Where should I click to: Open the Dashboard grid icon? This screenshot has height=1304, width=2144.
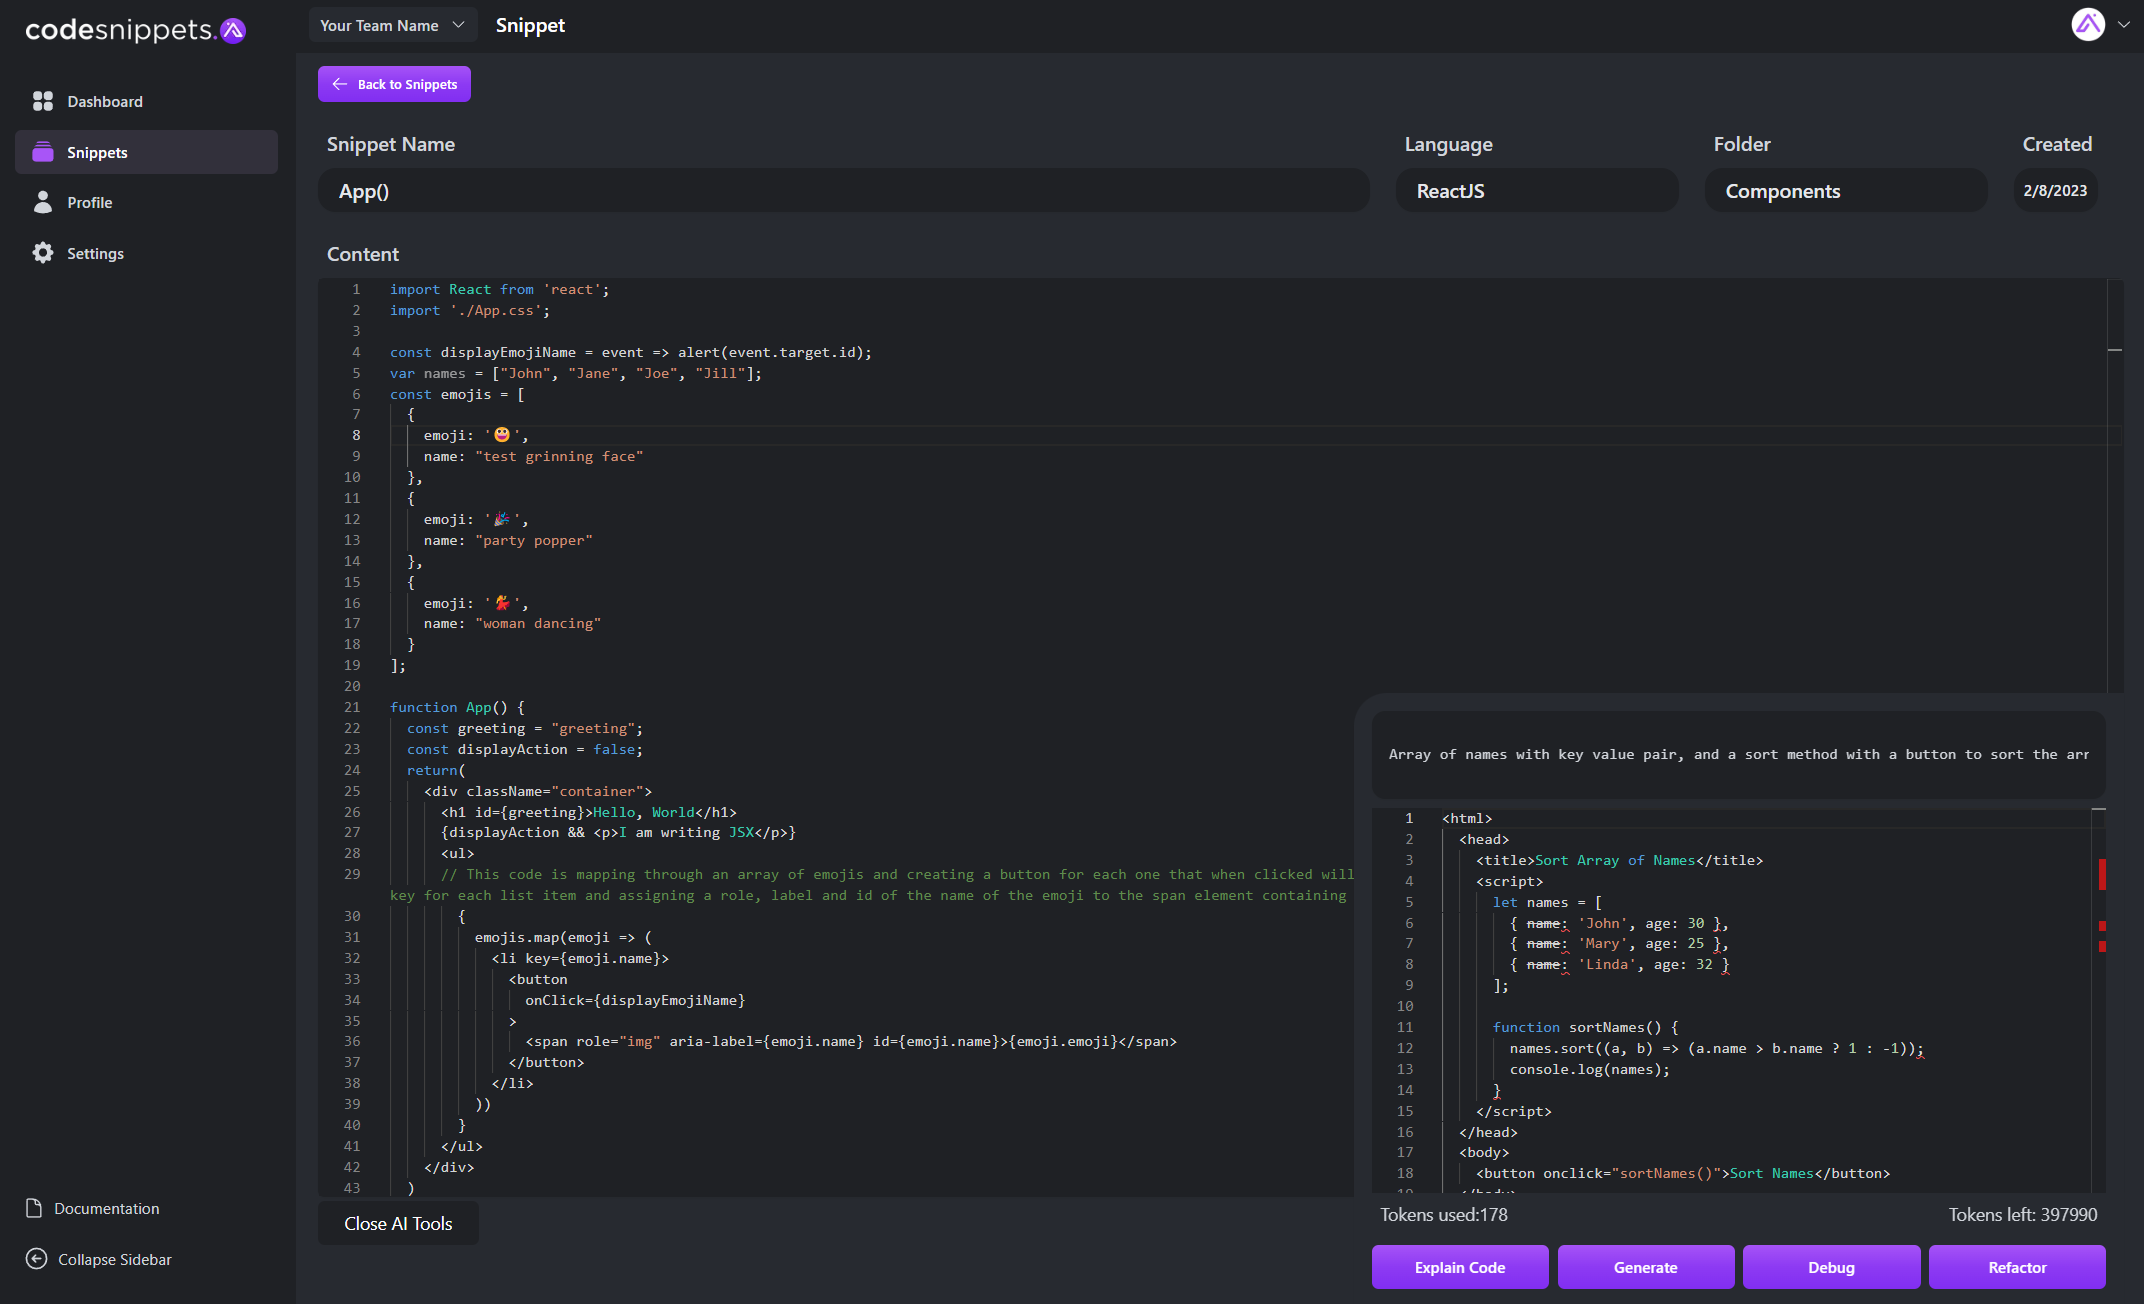coord(43,101)
